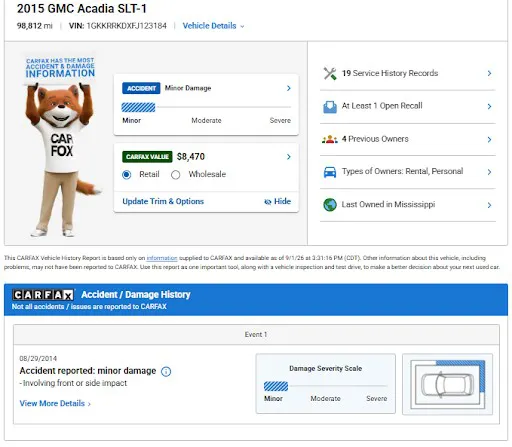Click the crossed-eye Hide icon
This screenshot has width=512, height=447.
point(267,202)
